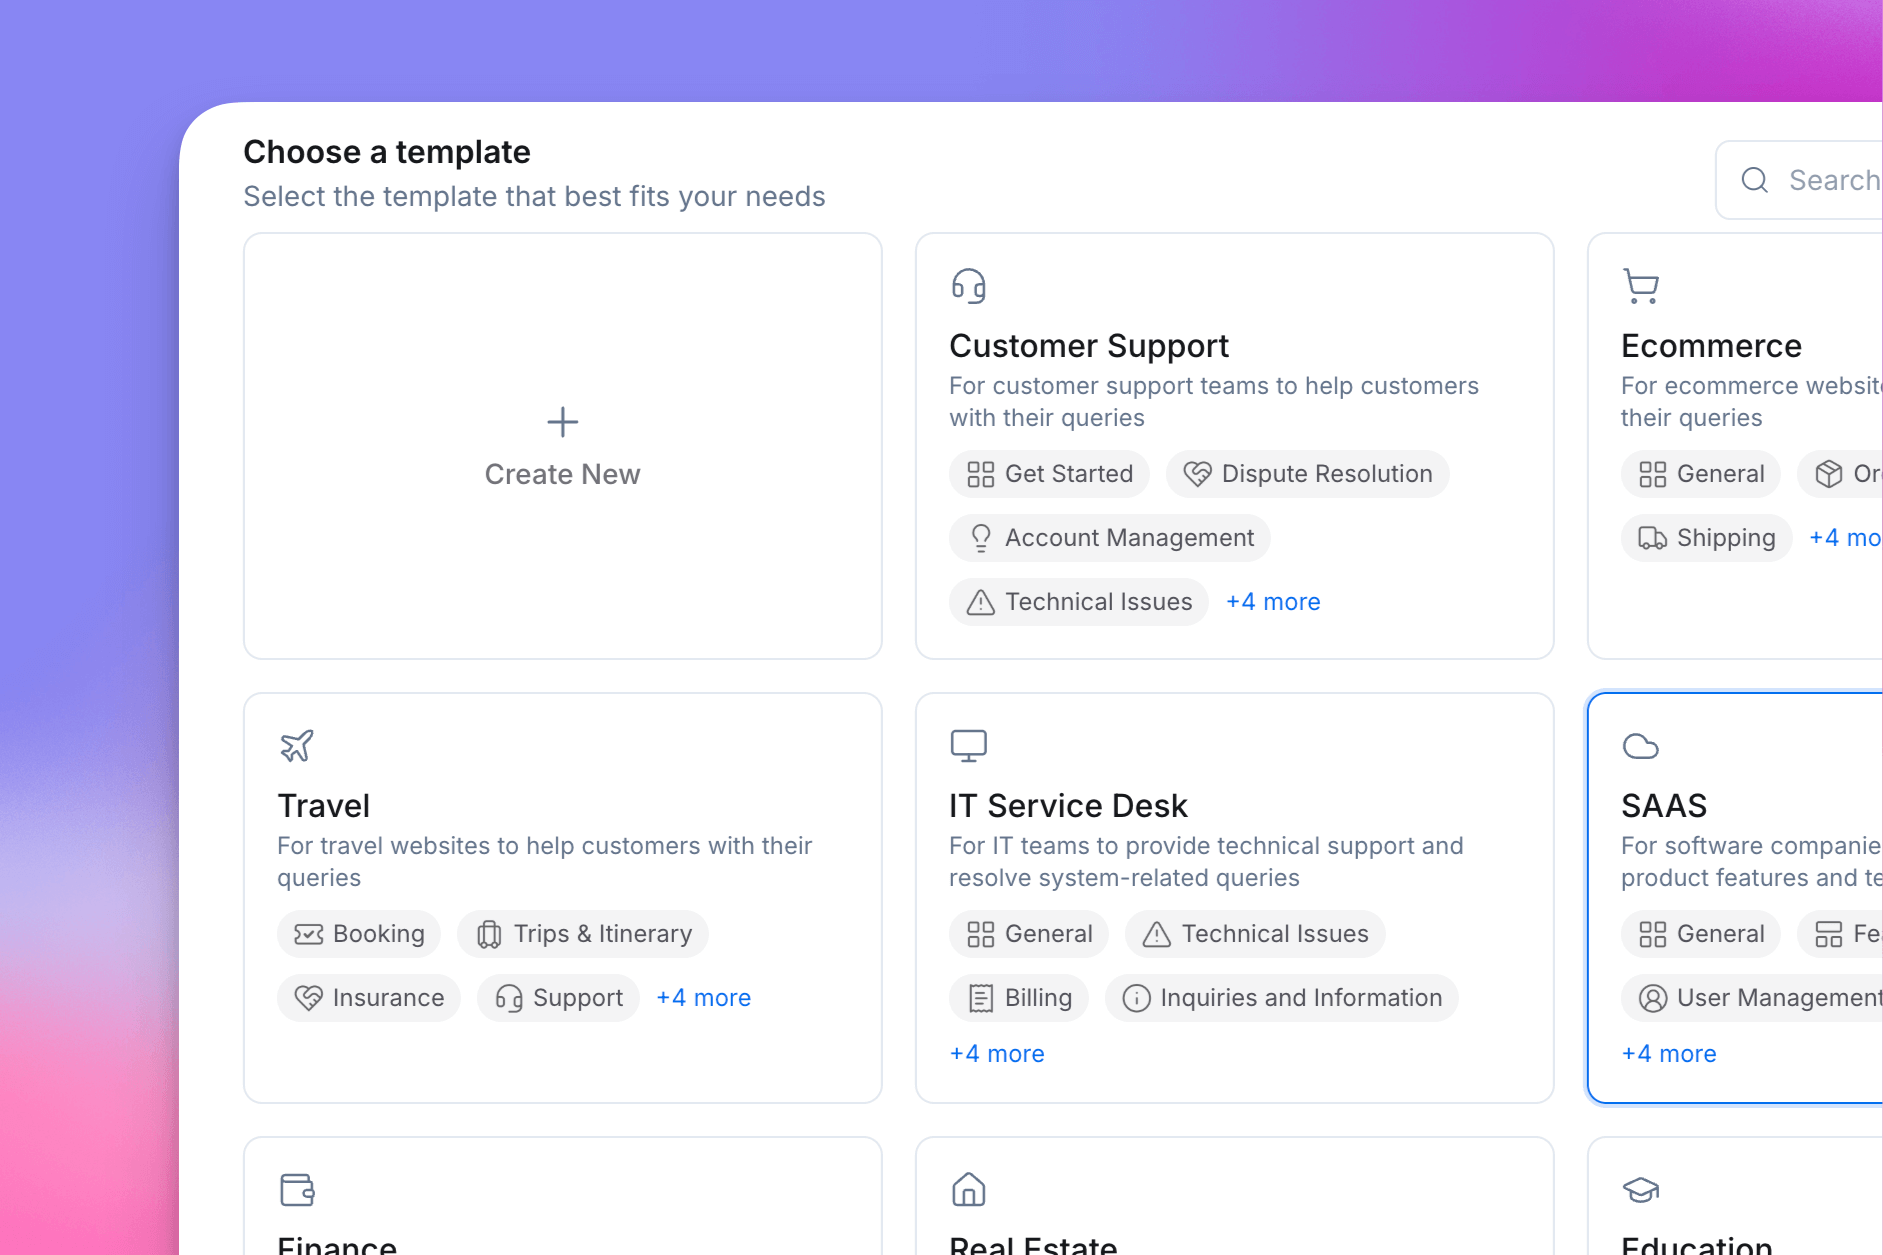
Task: Click General tag on IT Service Desk card
Action: click(1029, 934)
